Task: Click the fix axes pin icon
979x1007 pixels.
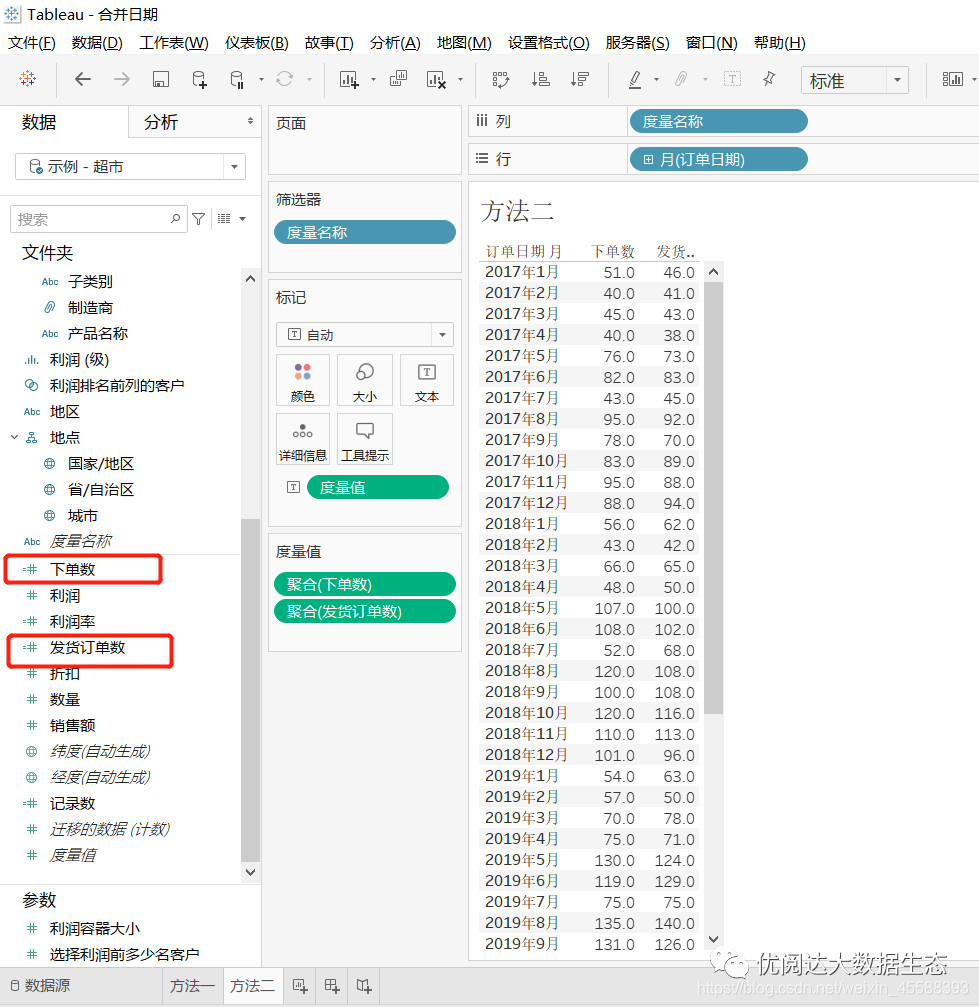Action: click(x=769, y=80)
